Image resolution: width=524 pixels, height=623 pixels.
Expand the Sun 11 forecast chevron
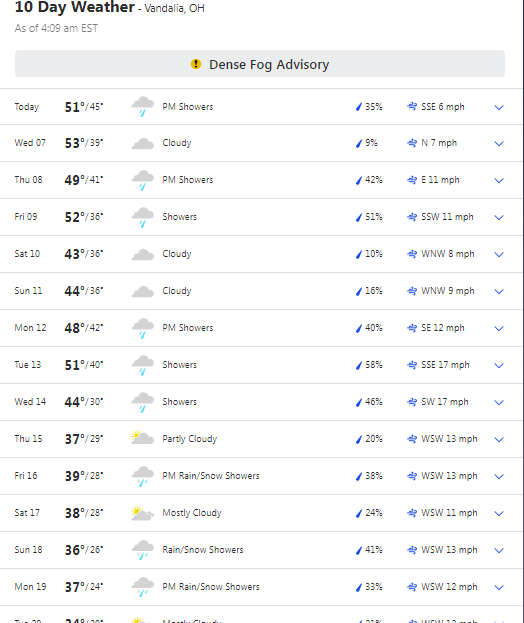click(499, 291)
